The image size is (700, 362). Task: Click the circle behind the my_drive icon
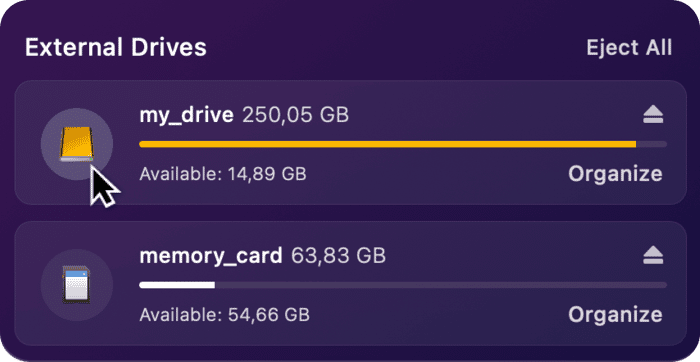click(x=77, y=144)
